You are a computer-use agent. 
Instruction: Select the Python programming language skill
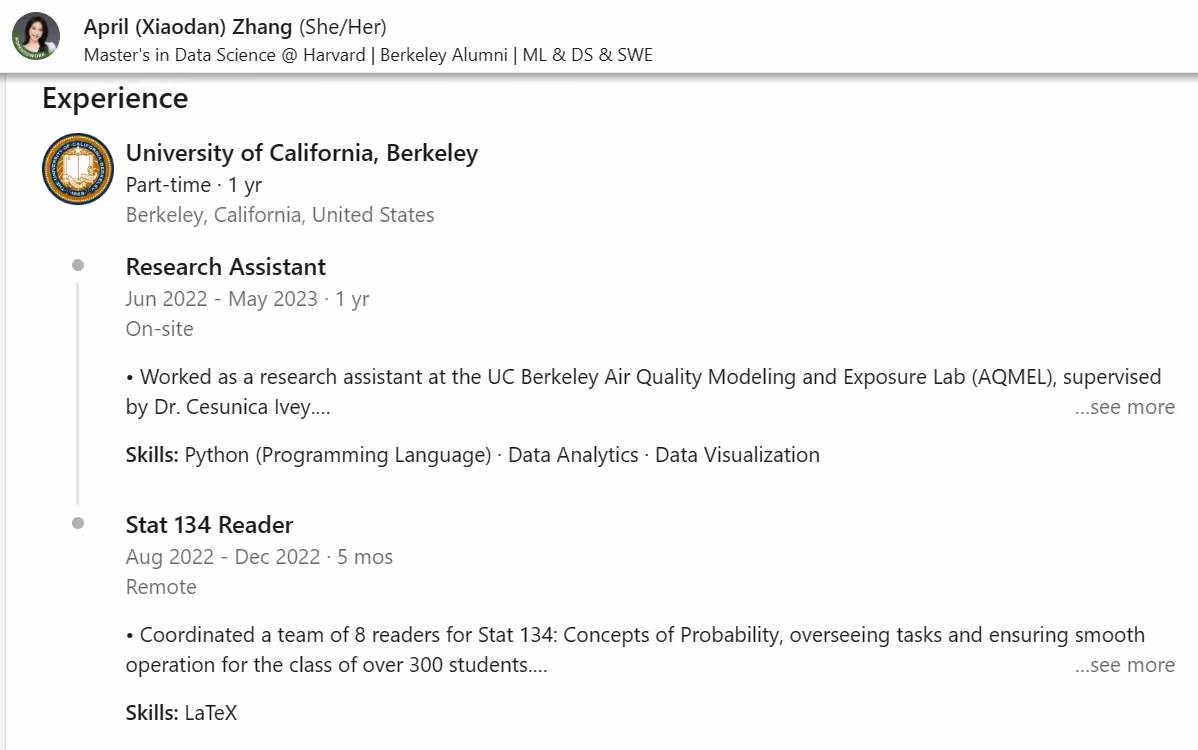[x=337, y=454]
